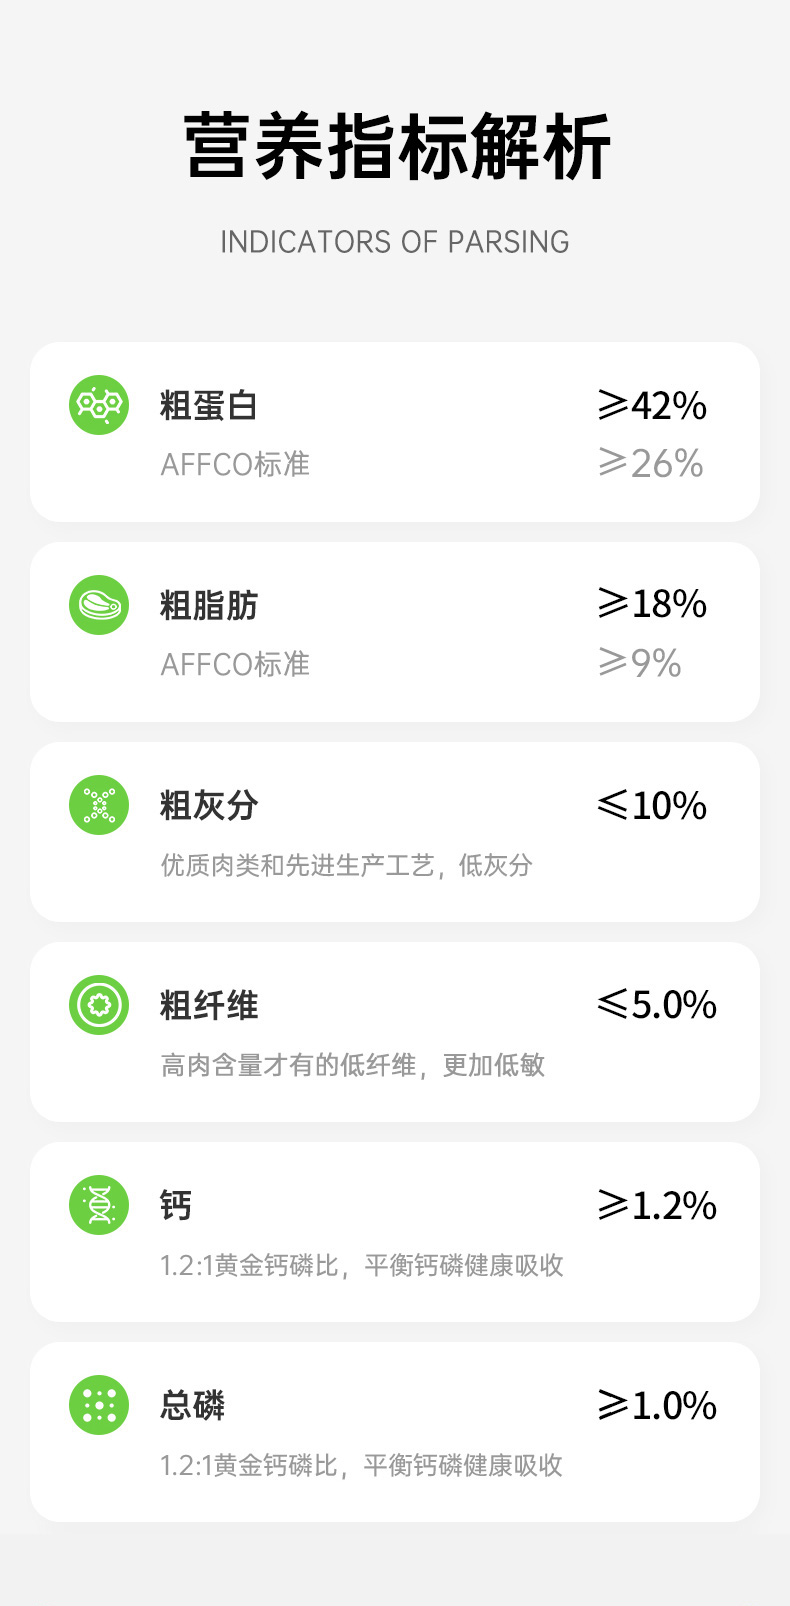Click the ≥26% AFFCO protein standard value

coord(651,463)
